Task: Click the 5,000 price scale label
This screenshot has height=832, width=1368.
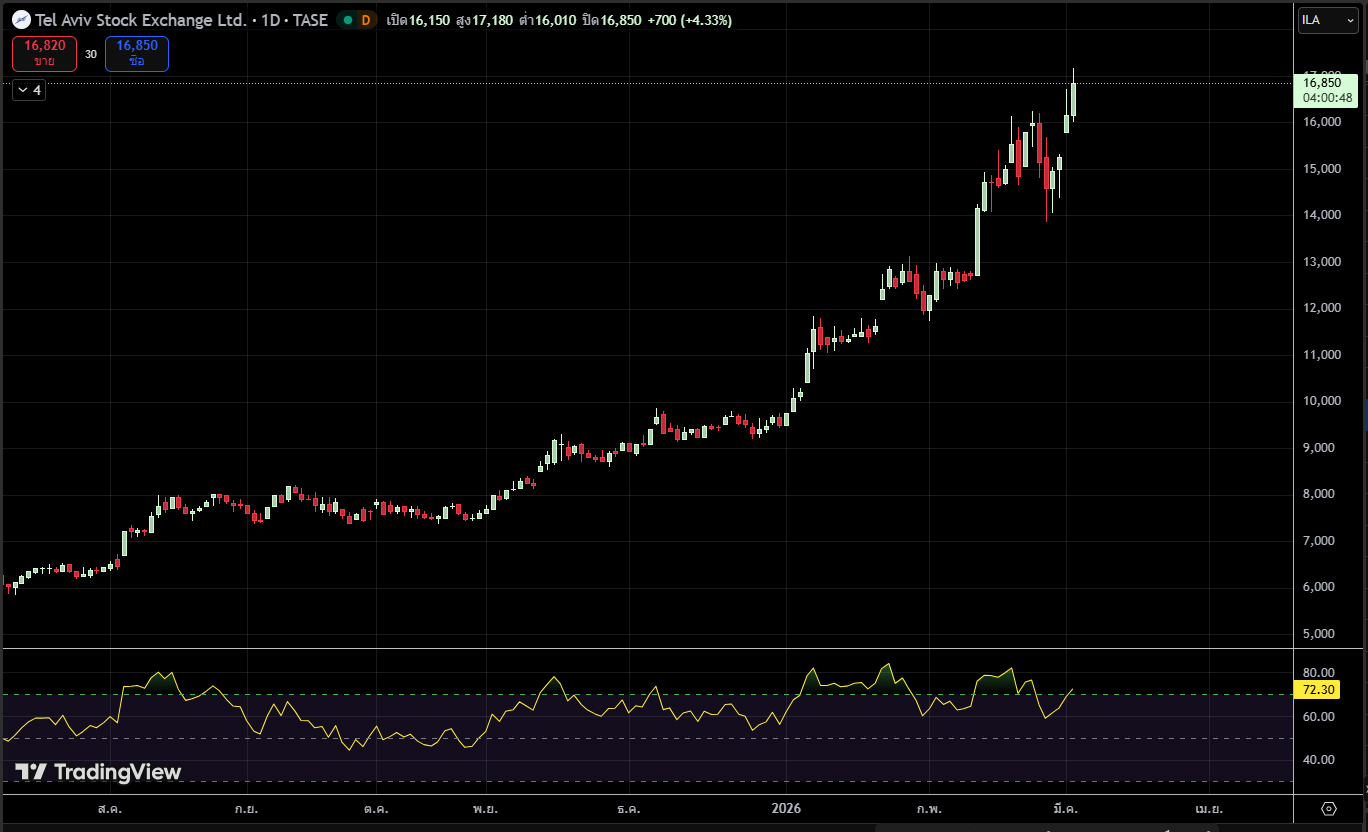Action: pyautogui.click(x=1321, y=634)
